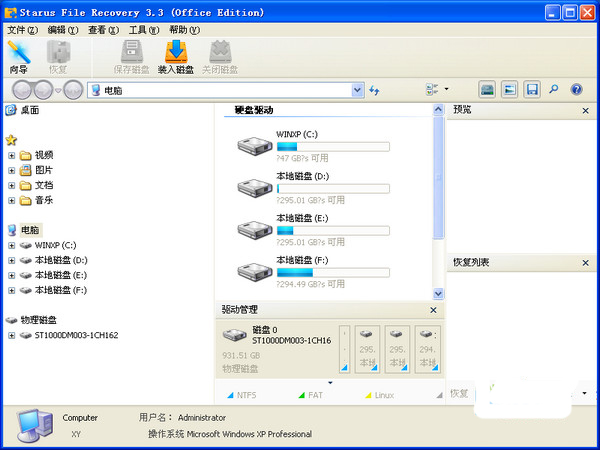Image resolution: width=600 pixels, height=450 pixels.
Task: Select the 294 GB partition block
Action: point(427,349)
